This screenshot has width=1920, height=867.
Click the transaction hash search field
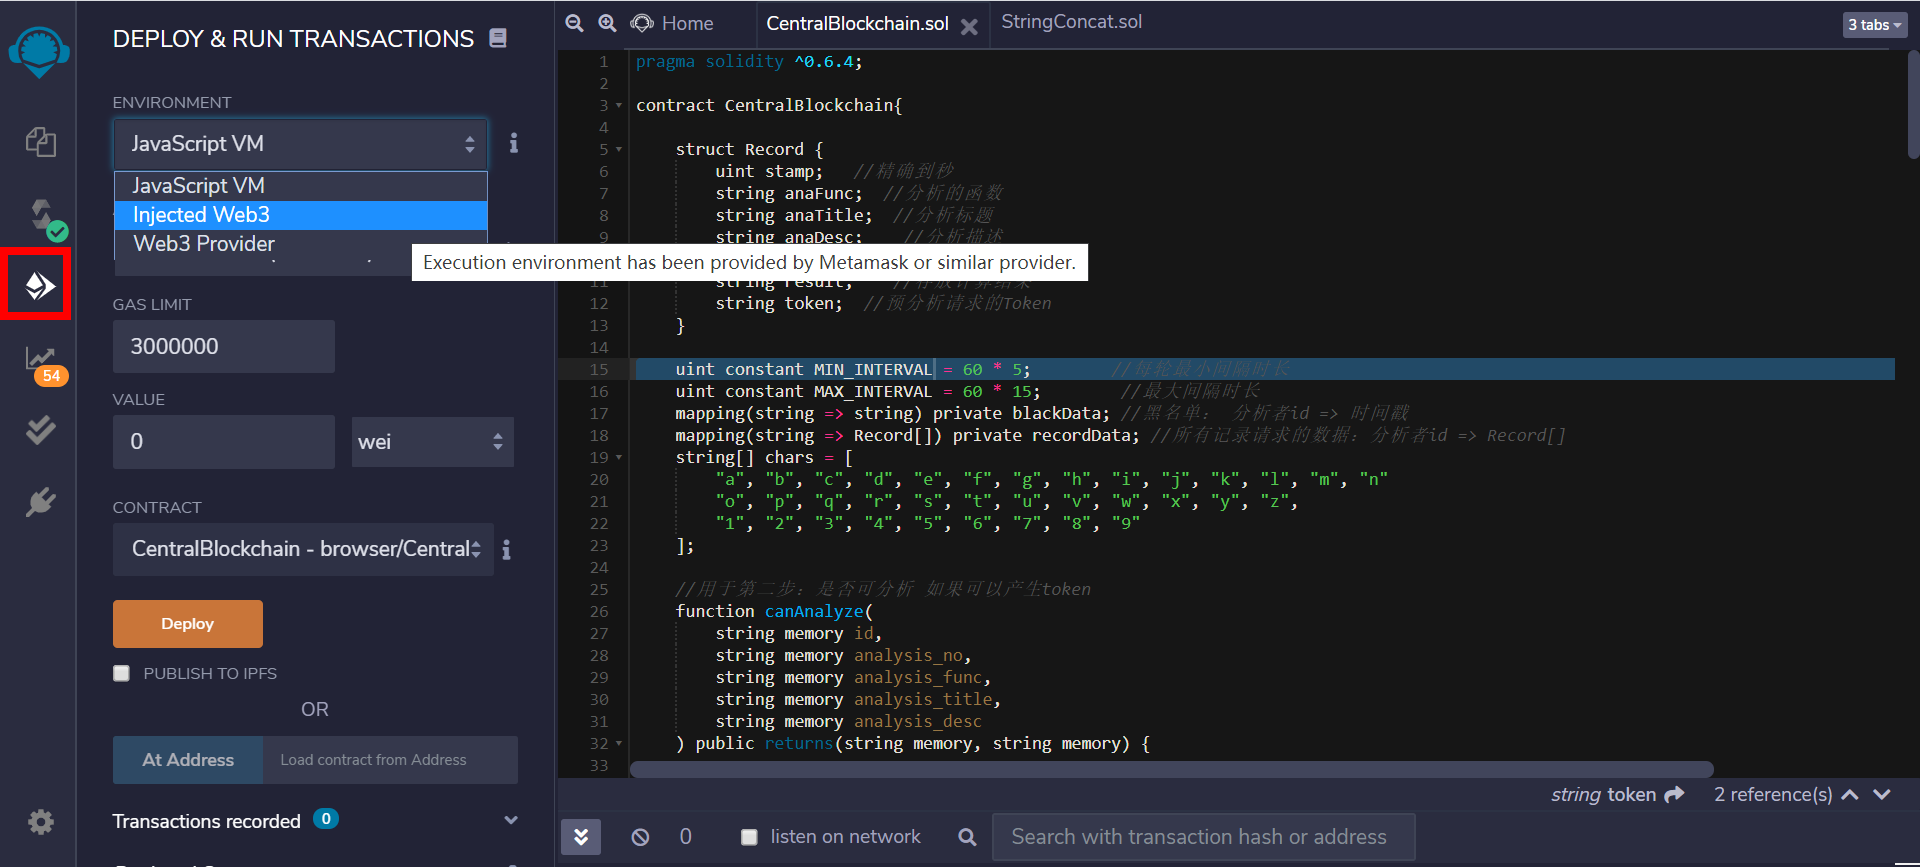point(1203,837)
